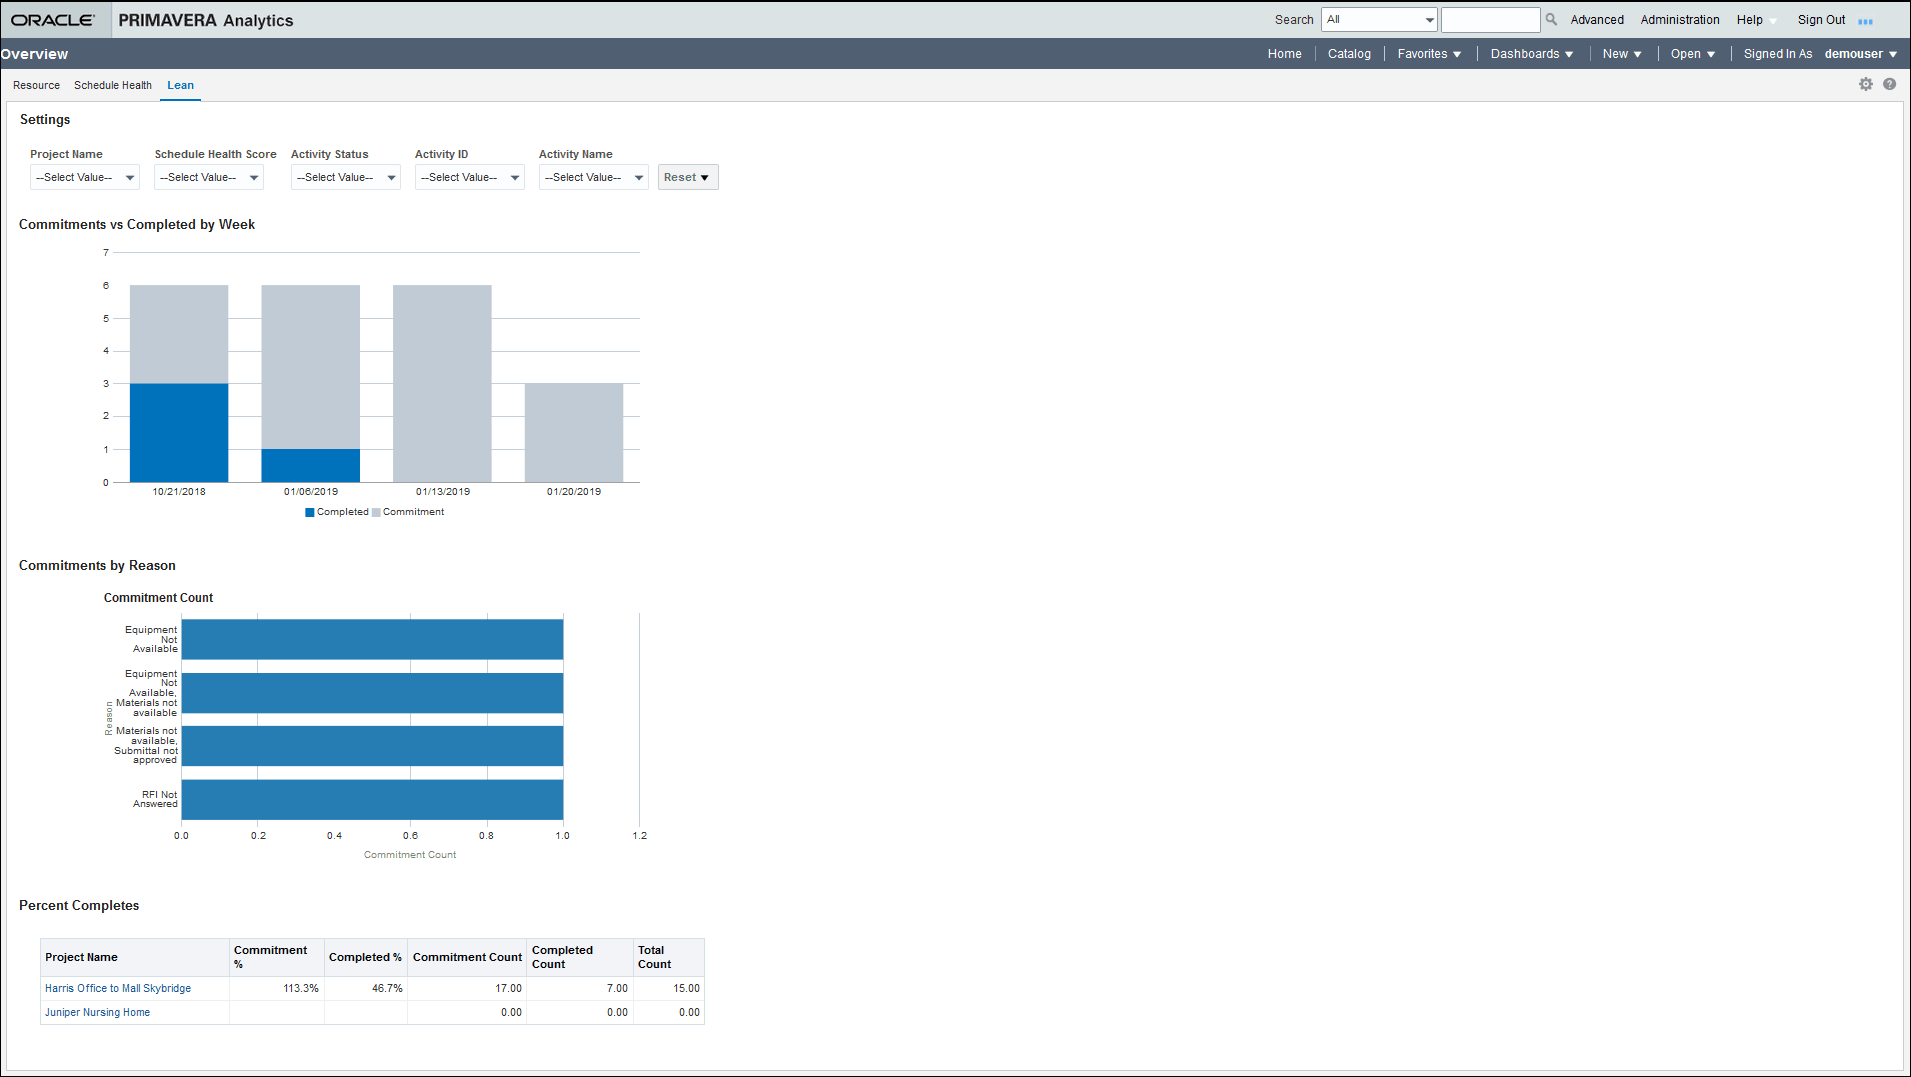Open the Dashboards dropdown menu
Viewport: 1911px width, 1077px height.
click(x=1530, y=53)
